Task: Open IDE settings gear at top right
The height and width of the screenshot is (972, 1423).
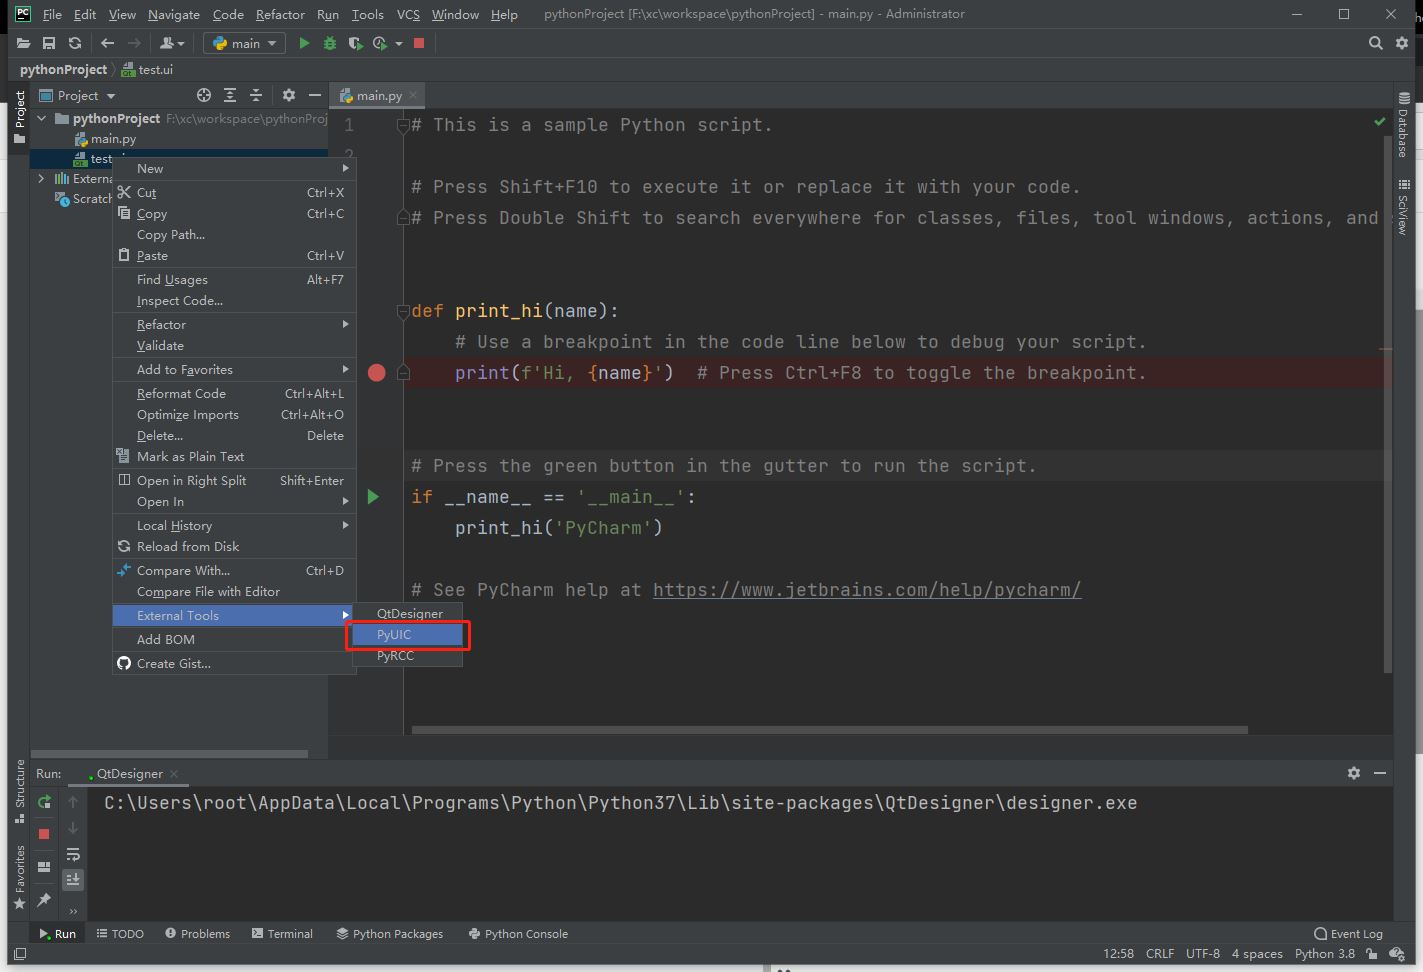Action: coord(1402,43)
